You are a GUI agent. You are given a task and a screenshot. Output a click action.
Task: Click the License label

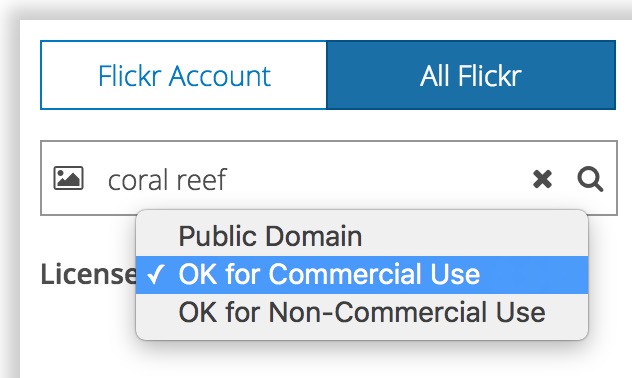click(89, 274)
